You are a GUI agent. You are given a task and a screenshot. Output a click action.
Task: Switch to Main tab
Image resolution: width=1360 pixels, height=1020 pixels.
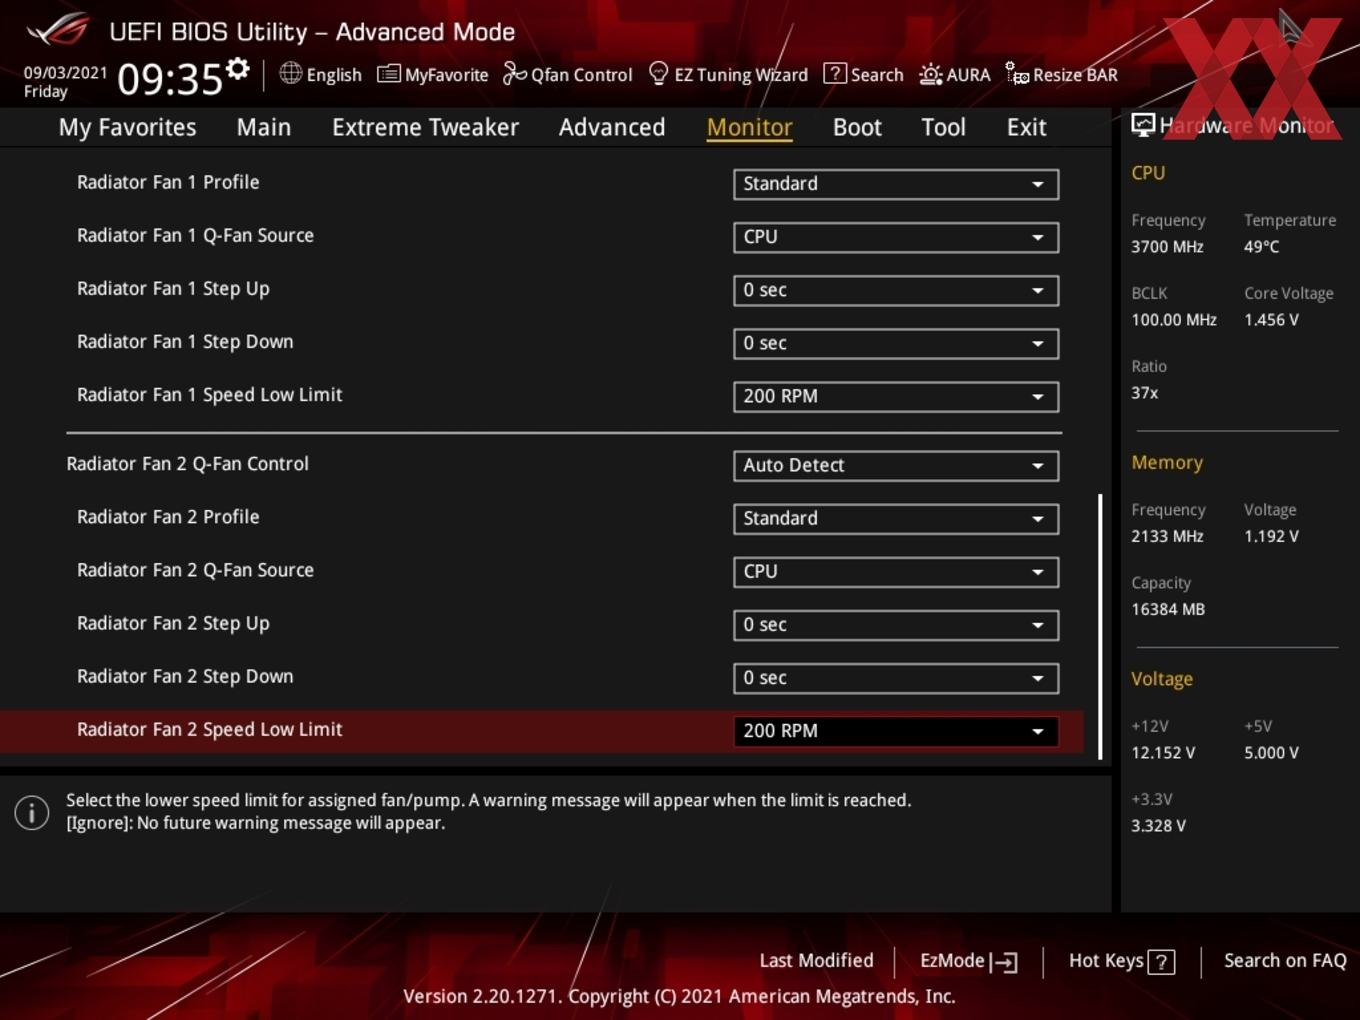click(264, 127)
